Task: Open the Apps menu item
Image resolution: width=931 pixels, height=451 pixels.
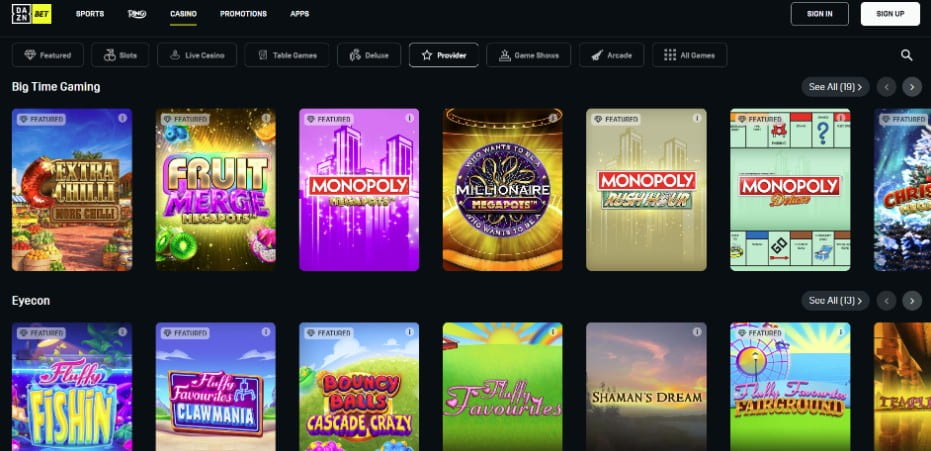Action: [300, 14]
